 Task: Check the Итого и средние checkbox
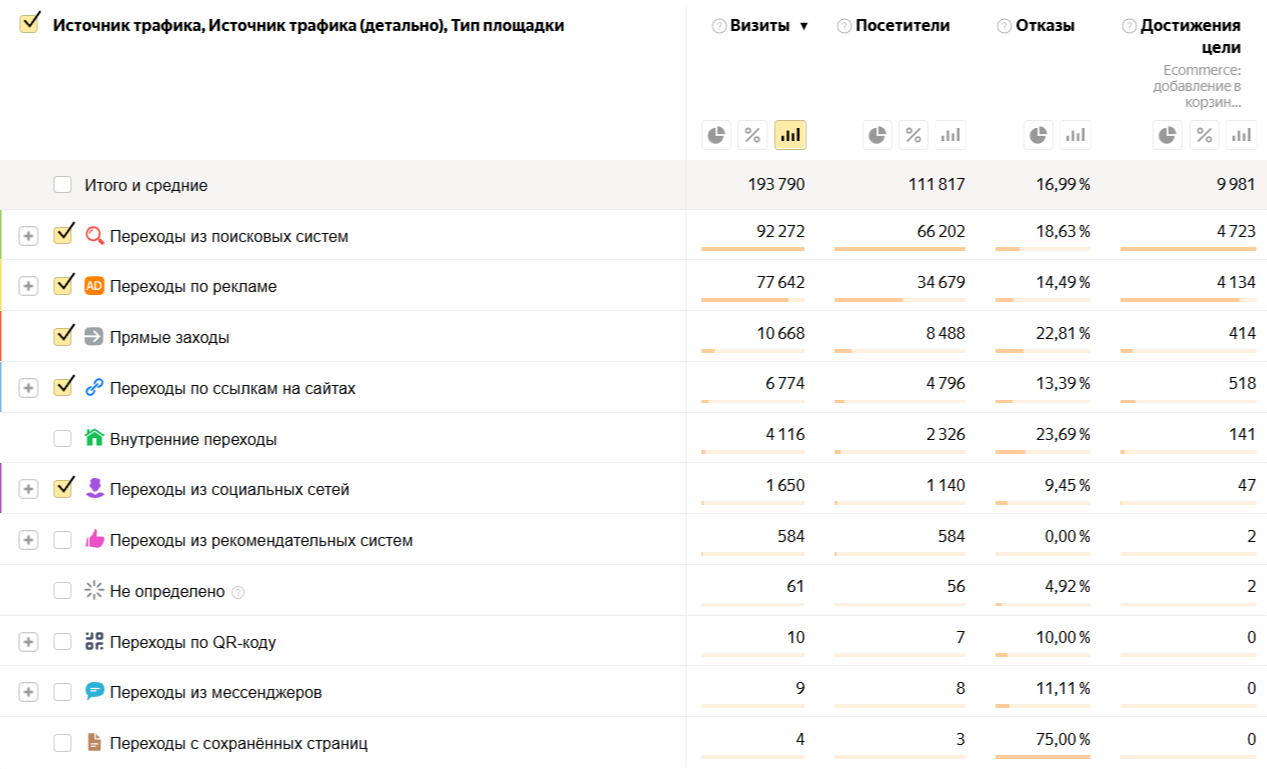(x=63, y=185)
